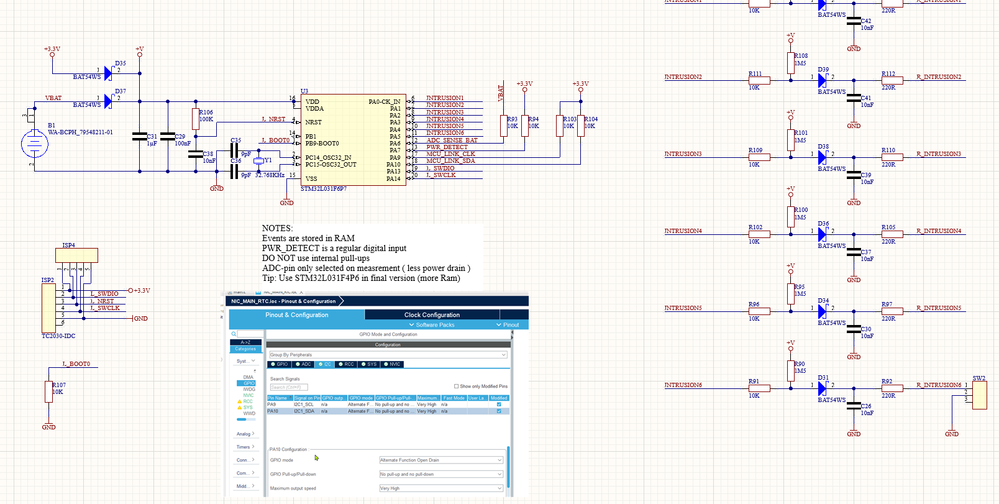Select the U3 STM32L031F6P7 microcontroller body
Viewport: 999px width, 504px height.
click(x=352, y=140)
